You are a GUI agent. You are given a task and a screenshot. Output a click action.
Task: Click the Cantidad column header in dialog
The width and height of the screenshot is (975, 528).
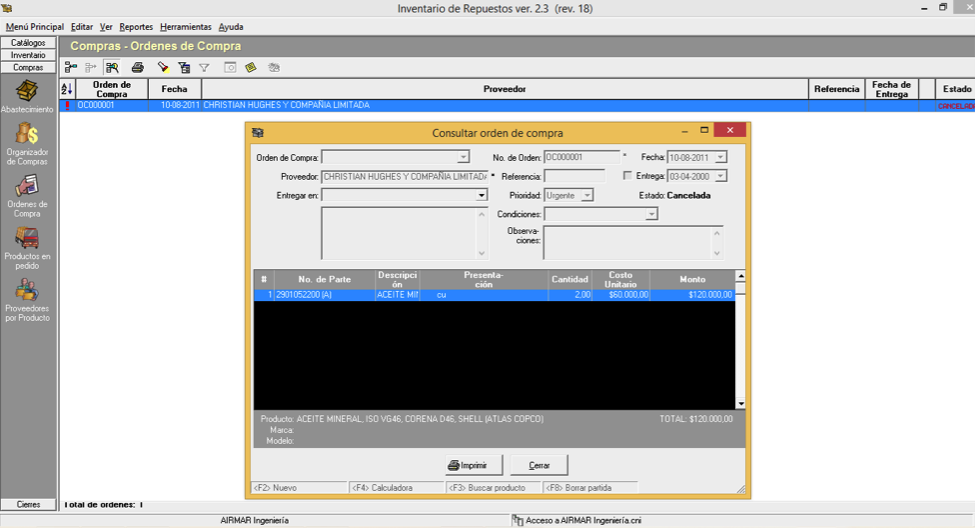point(570,279)
